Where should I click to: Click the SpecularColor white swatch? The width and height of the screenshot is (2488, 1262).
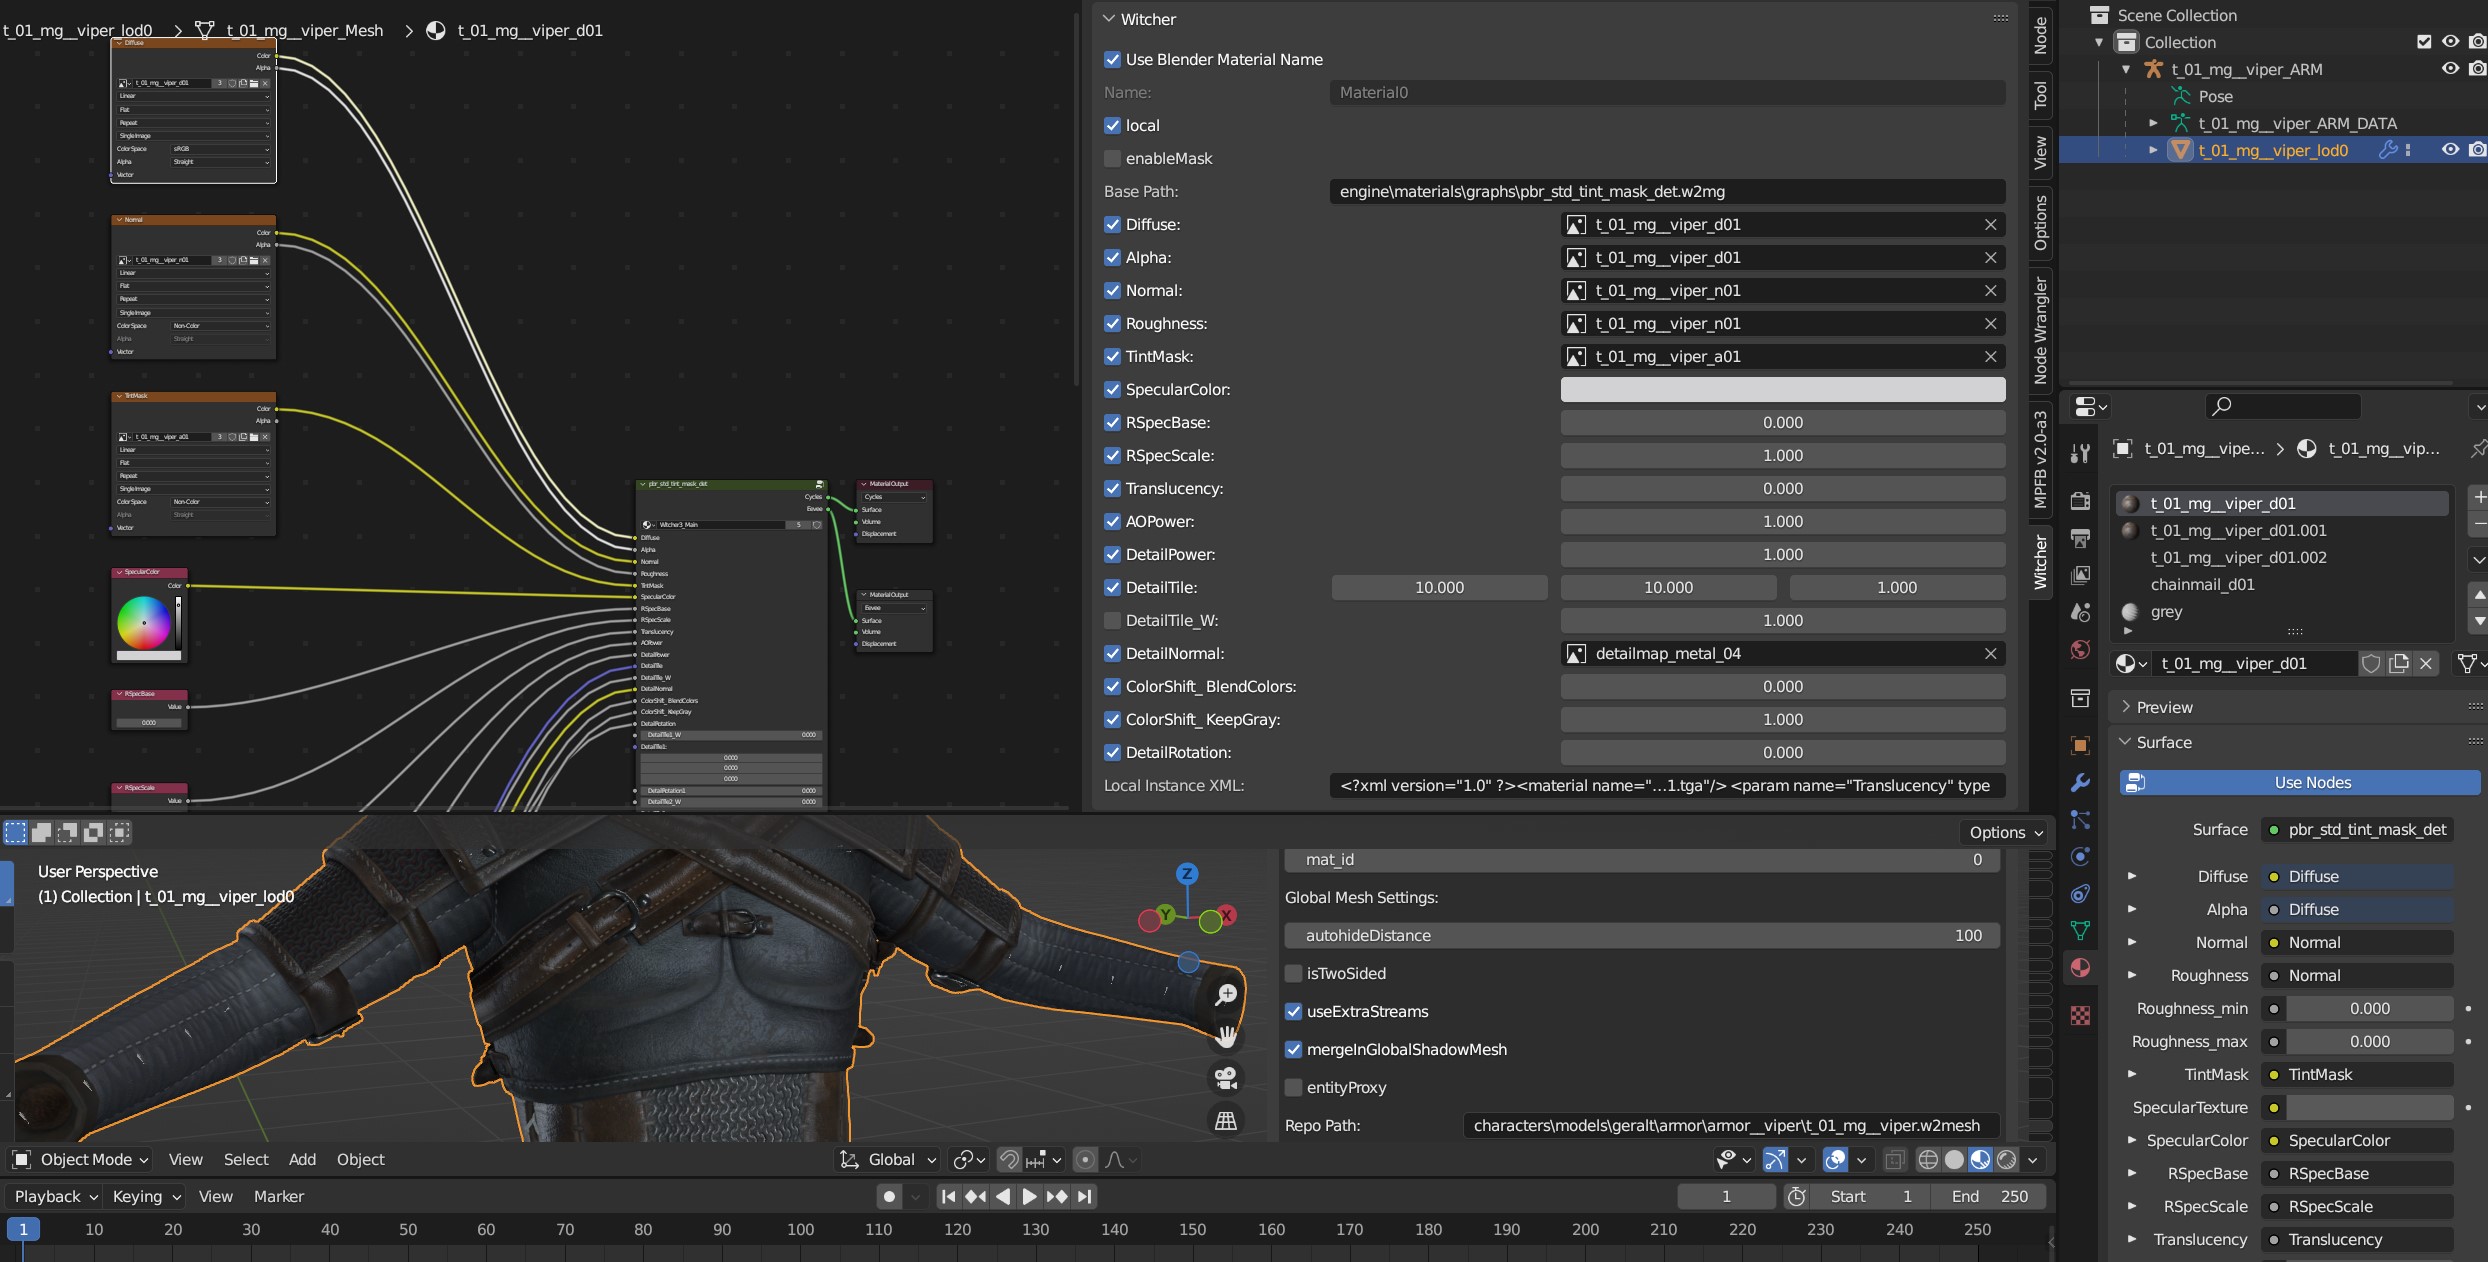1783,389
